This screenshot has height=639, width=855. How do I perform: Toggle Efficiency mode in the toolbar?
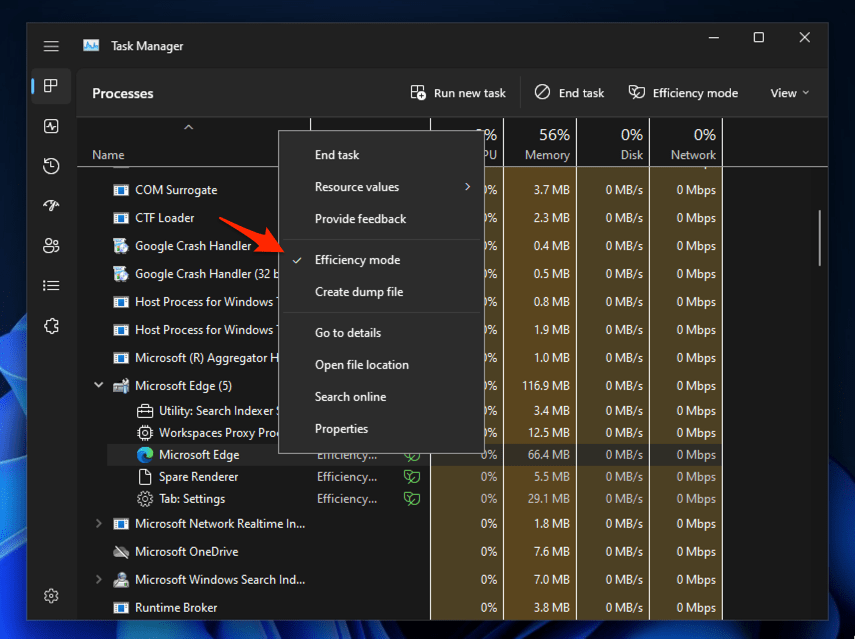pyautogui.click(x=683, y=93)
